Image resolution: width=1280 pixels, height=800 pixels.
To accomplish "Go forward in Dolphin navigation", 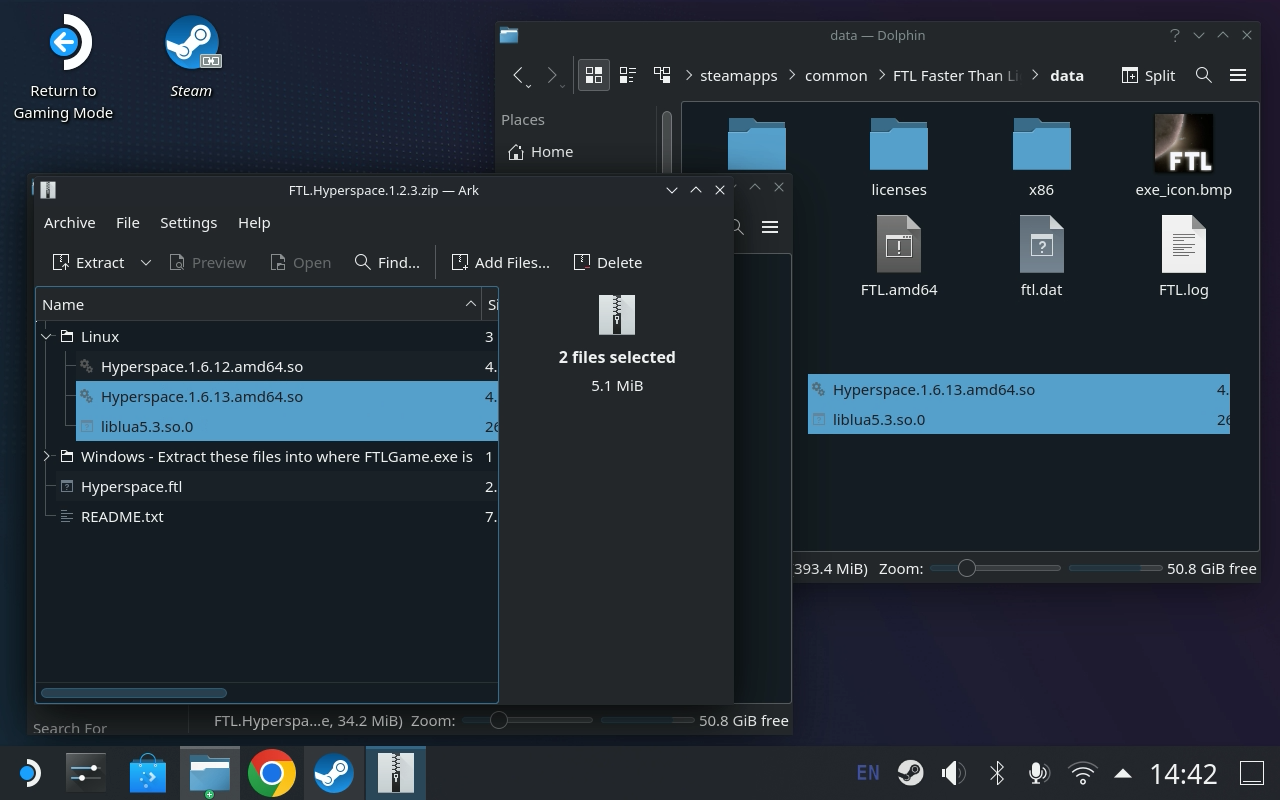I will (x=552, y=75).
